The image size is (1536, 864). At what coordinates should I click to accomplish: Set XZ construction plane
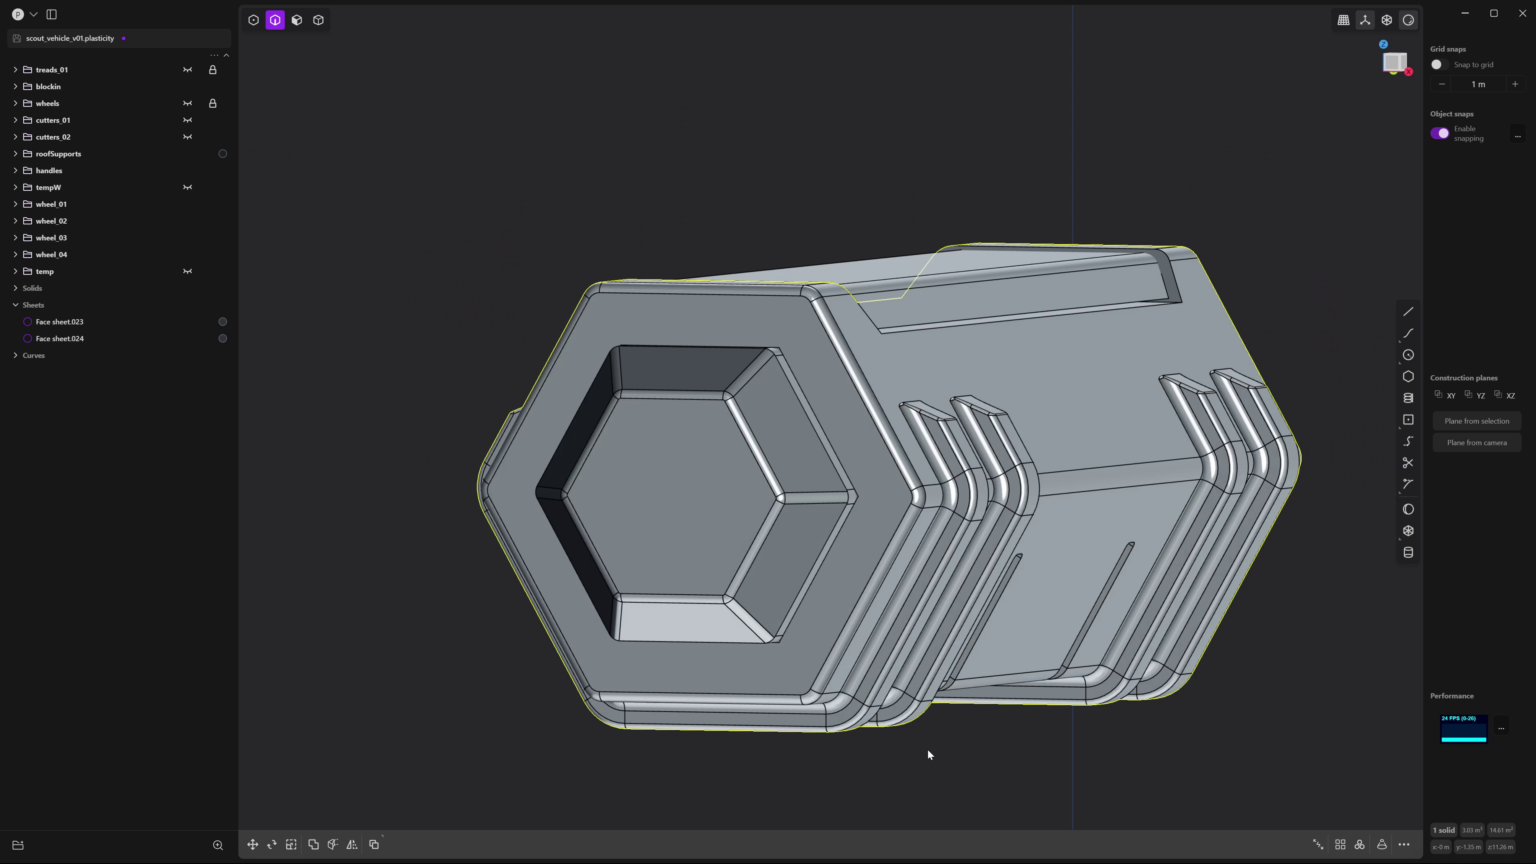point(1504,395)
